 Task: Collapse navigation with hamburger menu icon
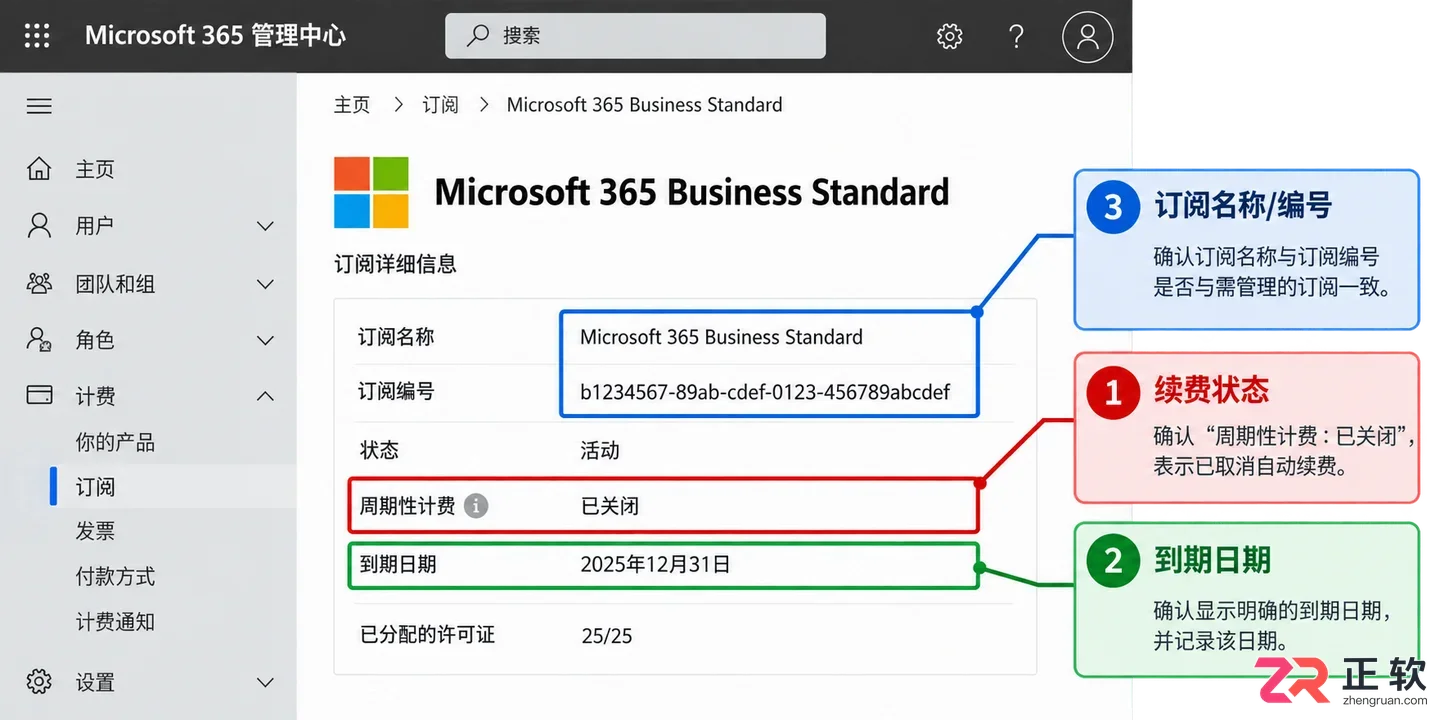click(x=39, y=106)
